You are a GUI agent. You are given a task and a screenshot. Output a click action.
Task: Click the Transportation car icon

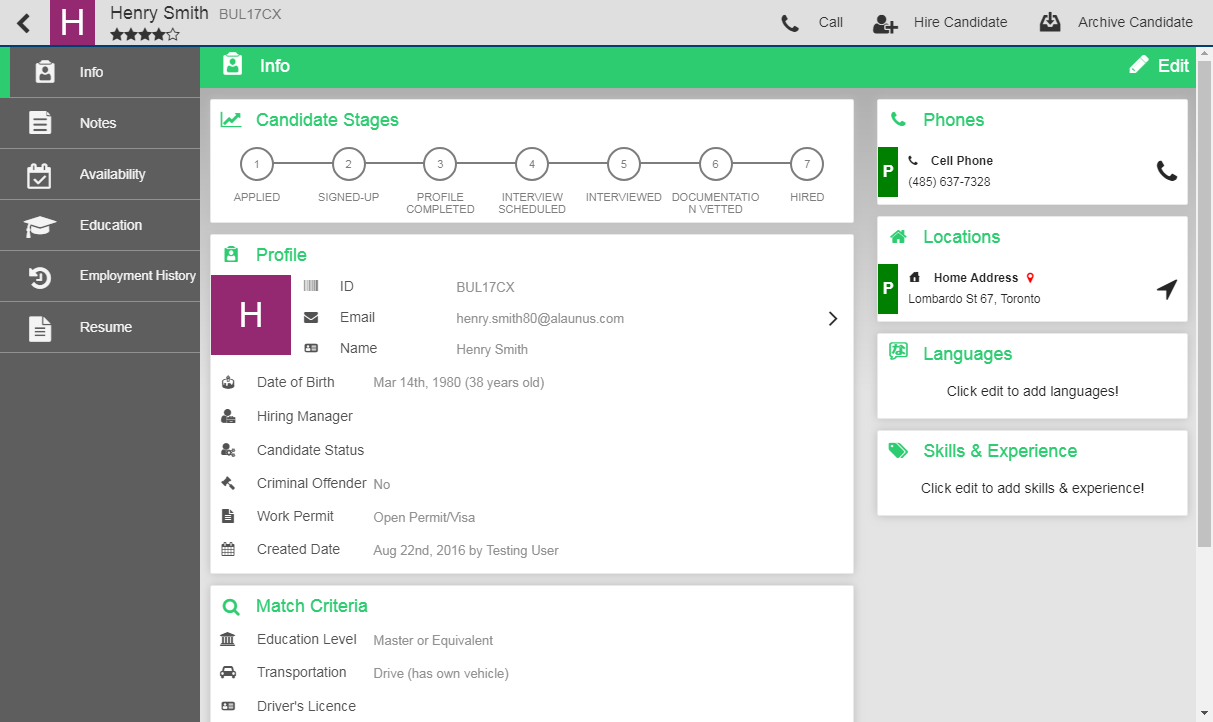tap(228, 672)
